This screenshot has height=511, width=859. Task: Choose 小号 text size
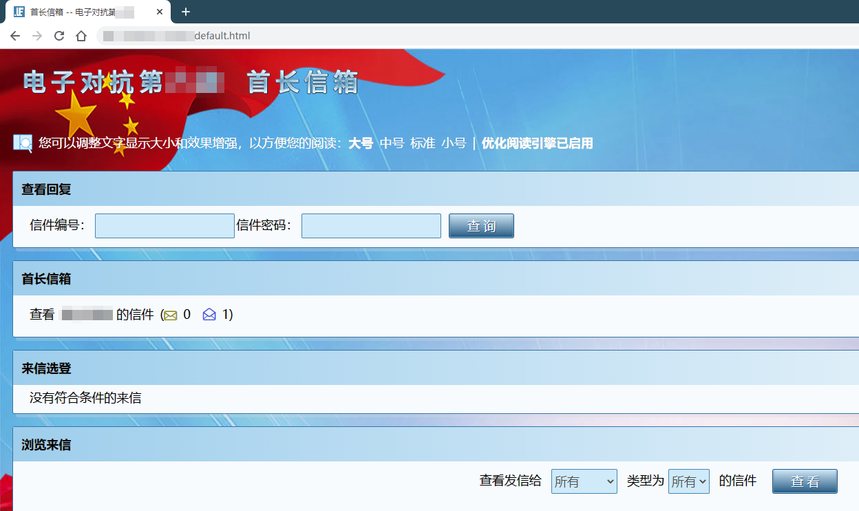tap(454, 143)
